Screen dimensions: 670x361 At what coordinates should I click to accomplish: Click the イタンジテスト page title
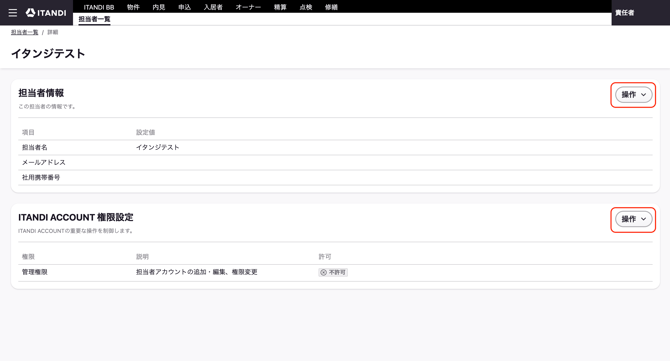48,53
